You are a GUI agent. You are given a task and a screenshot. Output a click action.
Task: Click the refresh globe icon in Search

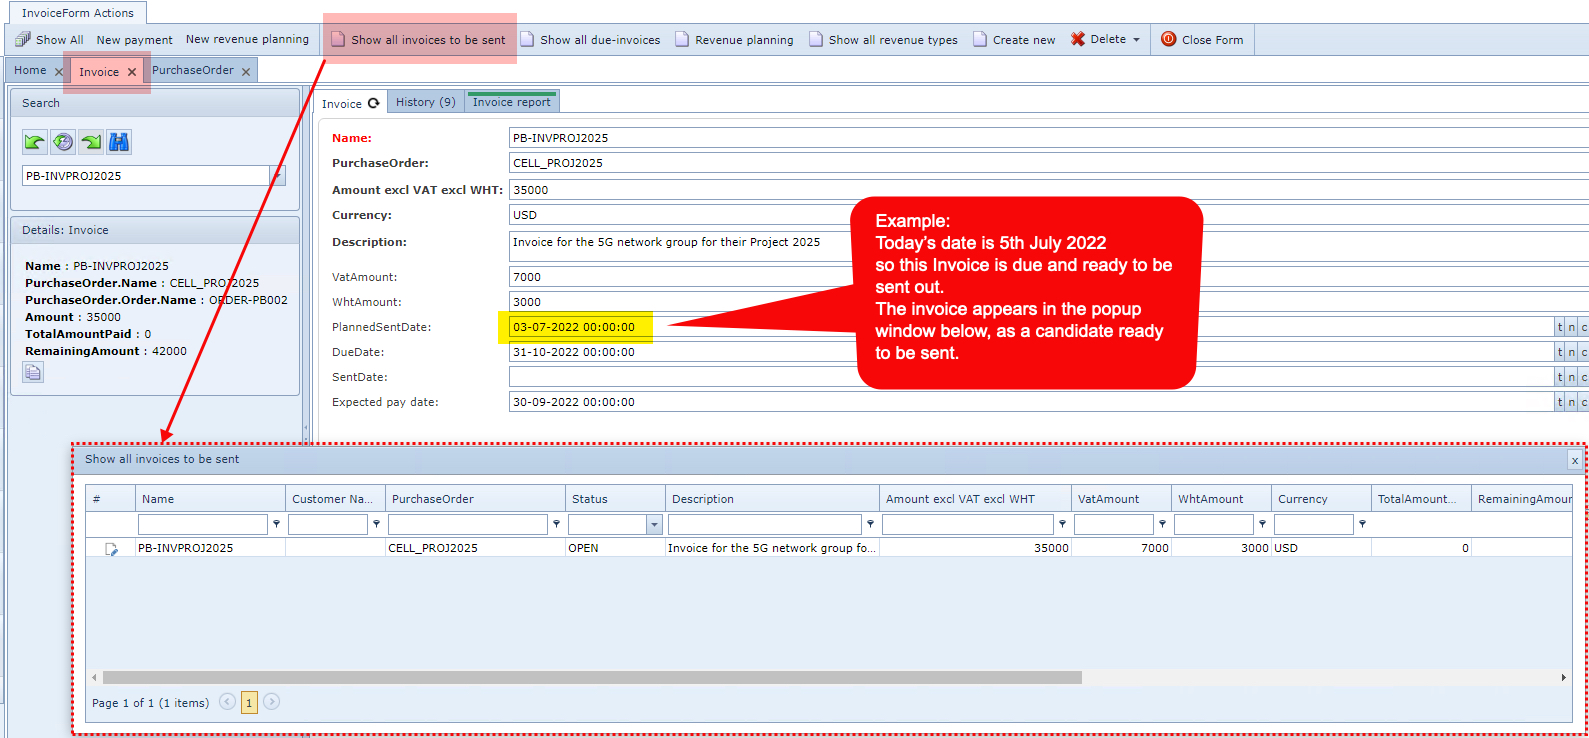click(x=63, y=142)
